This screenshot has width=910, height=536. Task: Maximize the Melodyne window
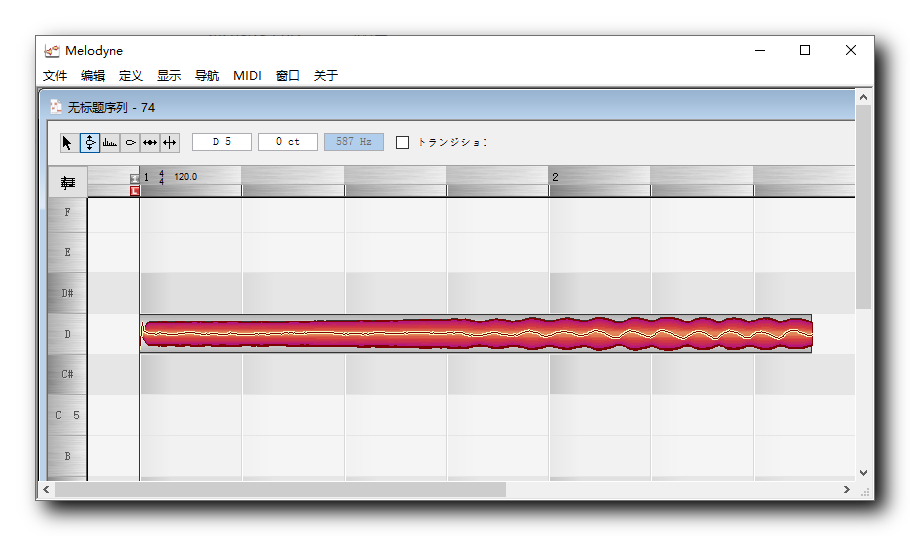805,50
